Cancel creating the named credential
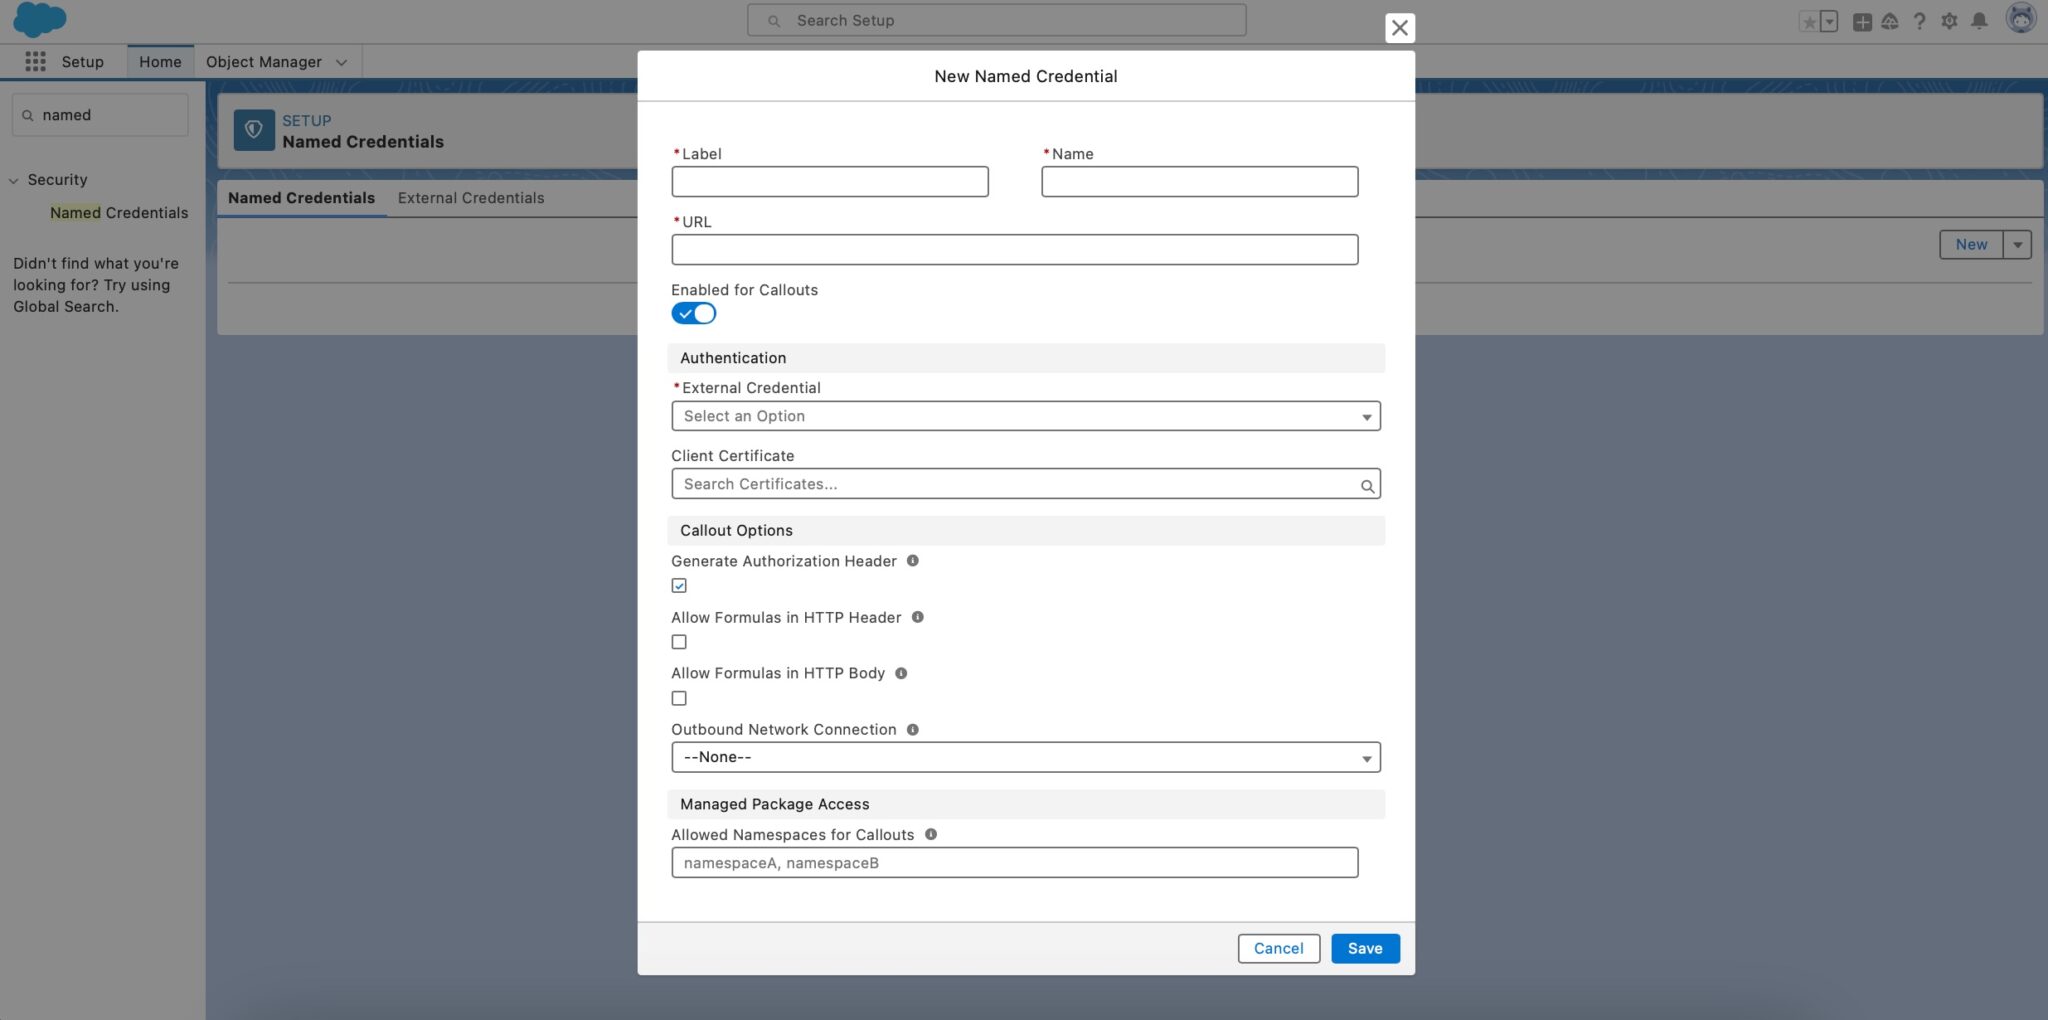The height and width of the screenshot is (1020, 2048). (1277, 948)
